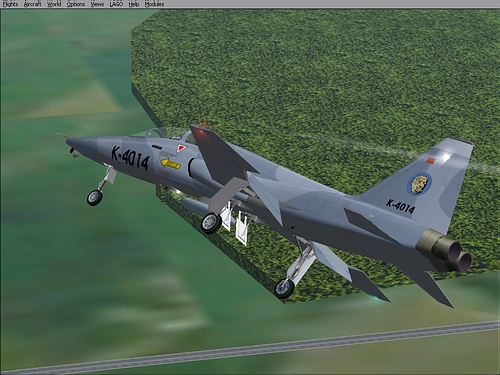Open the Aircraft menu
Screen dimensions: 500x375
pos(33,4)
